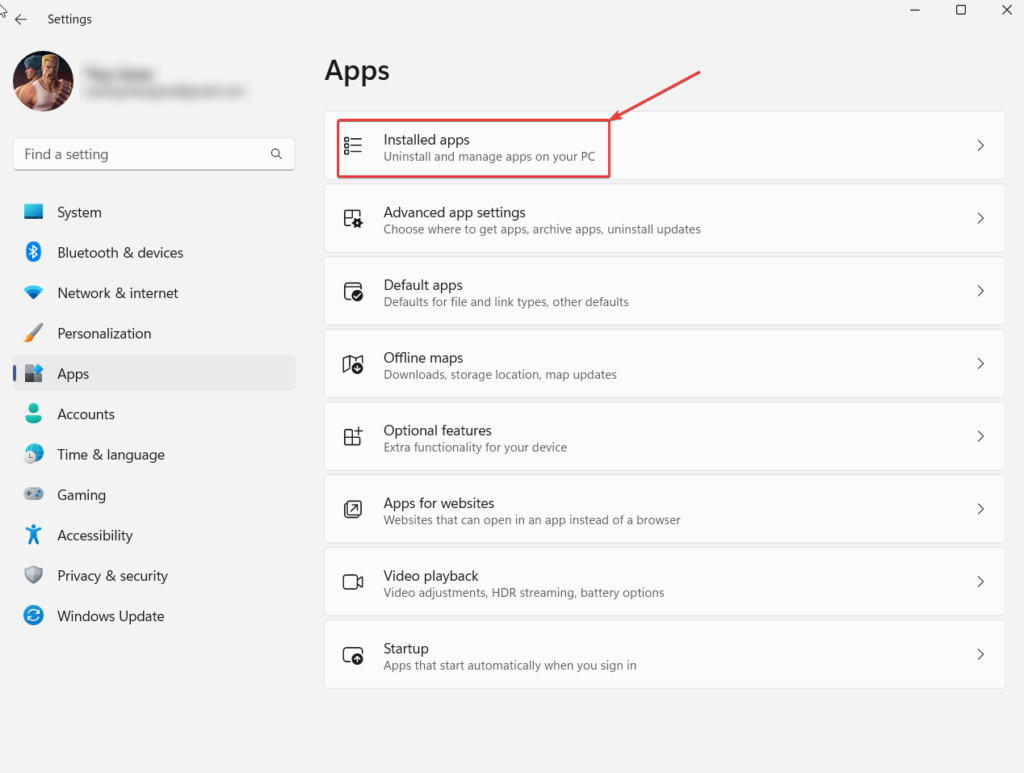Select Privacy & security in sidebar
The width and height of the screenshot is (1024, 773).
(x=112, y=576)
